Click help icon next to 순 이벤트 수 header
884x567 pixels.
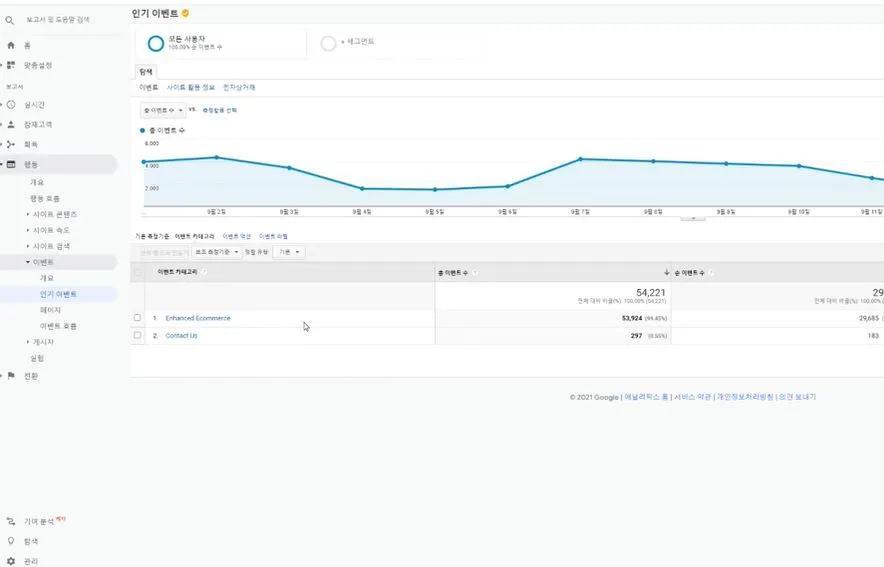coord(711,273)
